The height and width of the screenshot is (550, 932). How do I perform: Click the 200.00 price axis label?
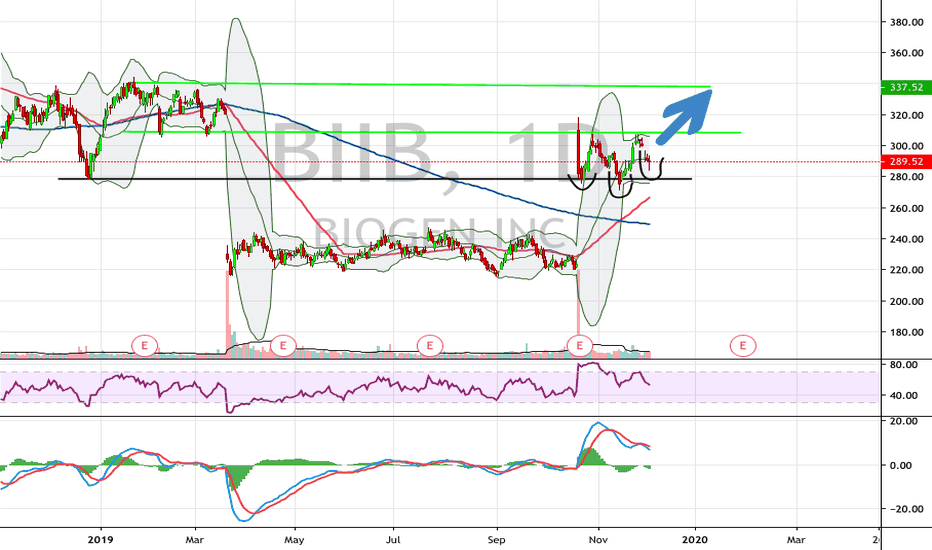(x=906, y=301)
